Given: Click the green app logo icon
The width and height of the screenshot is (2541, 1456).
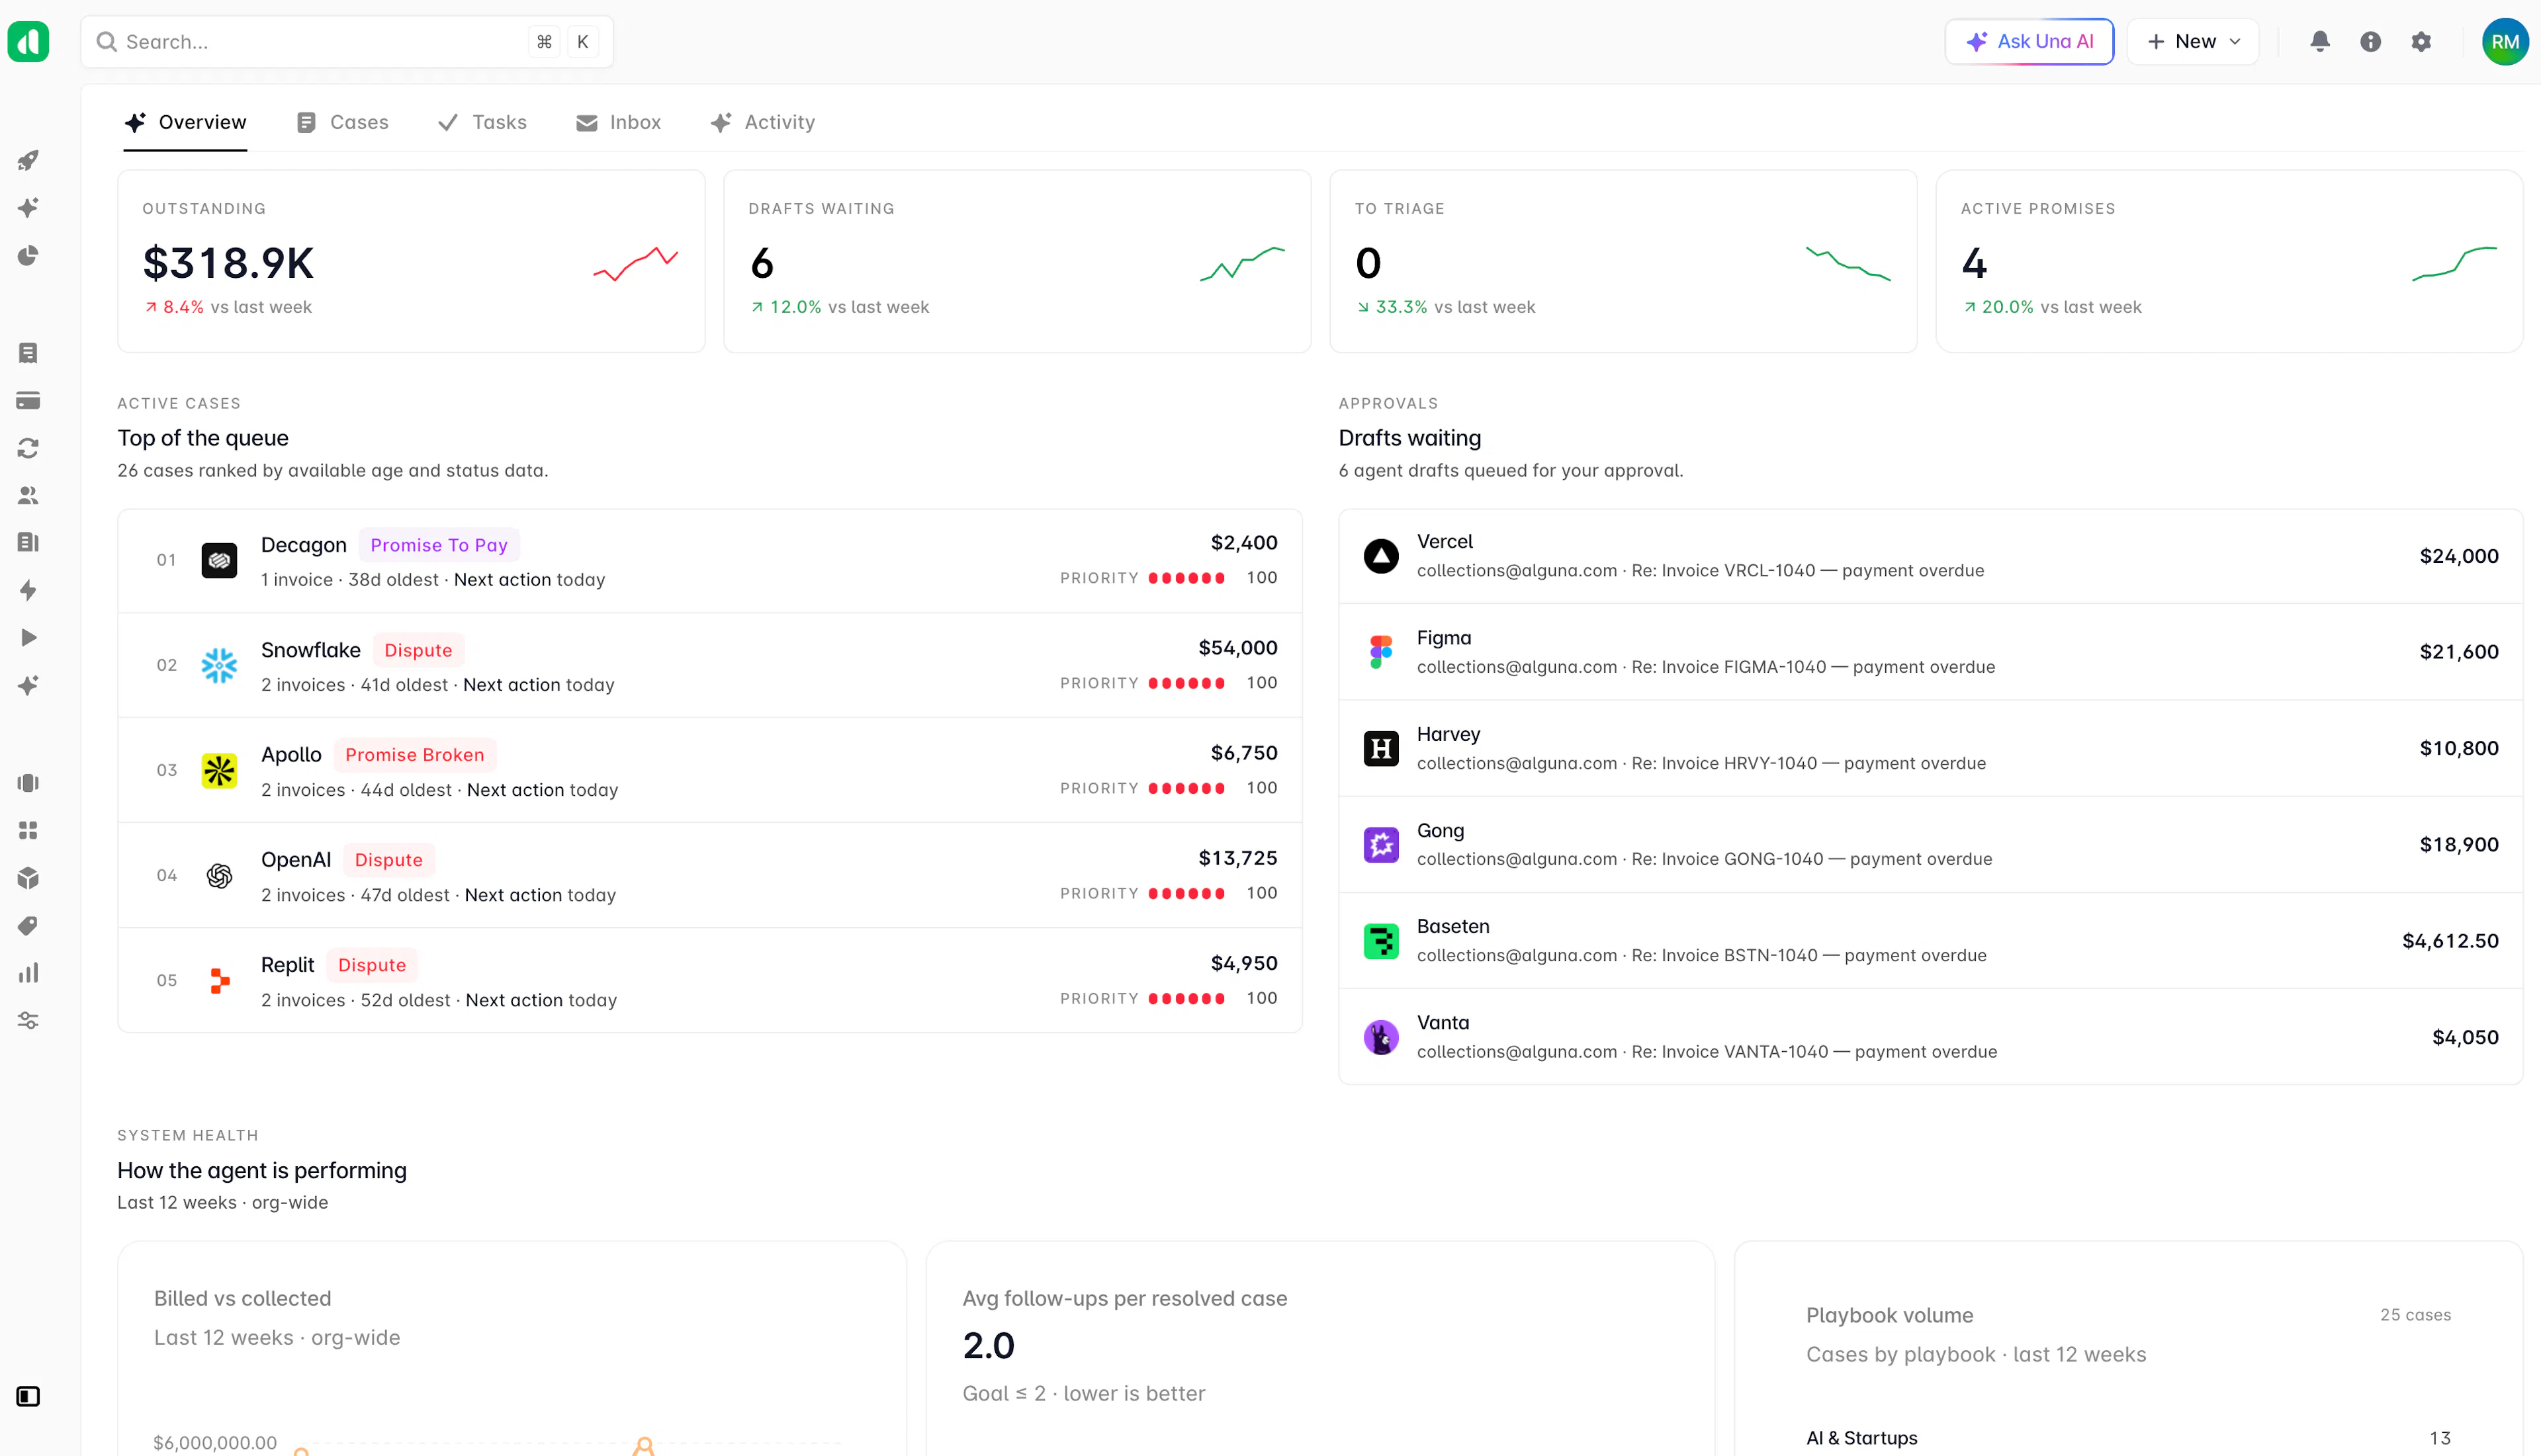Looking at the screenshot, I should 28,41.
